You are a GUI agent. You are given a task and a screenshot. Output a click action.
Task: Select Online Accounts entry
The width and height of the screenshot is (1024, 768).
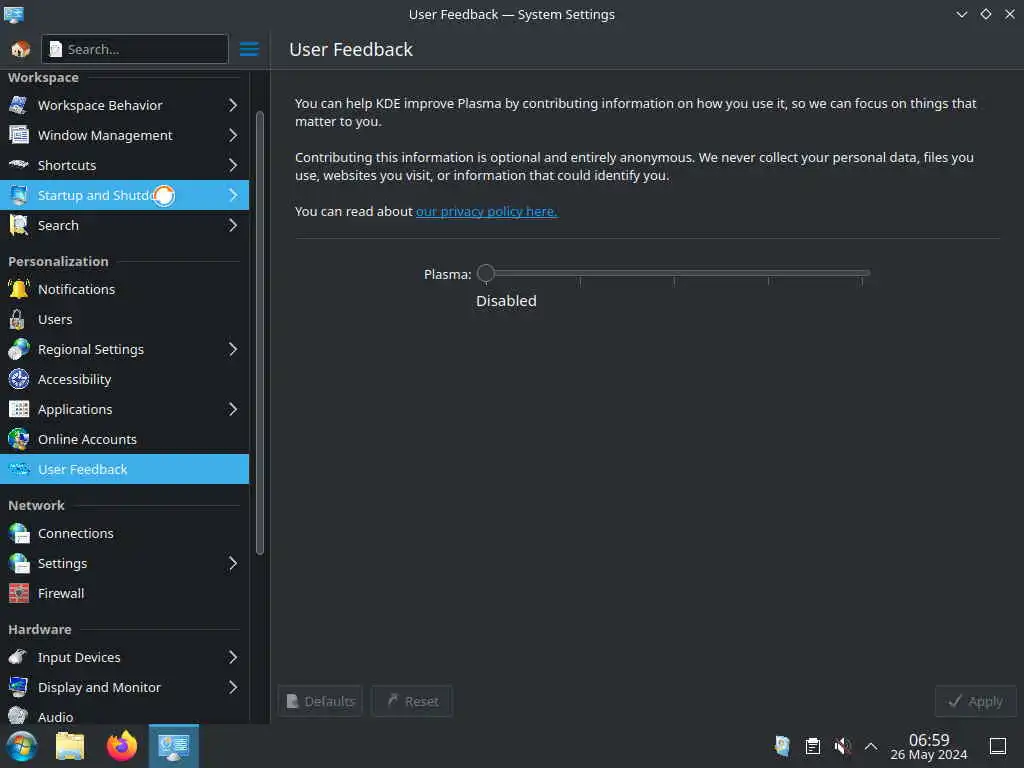coord(124,439)
